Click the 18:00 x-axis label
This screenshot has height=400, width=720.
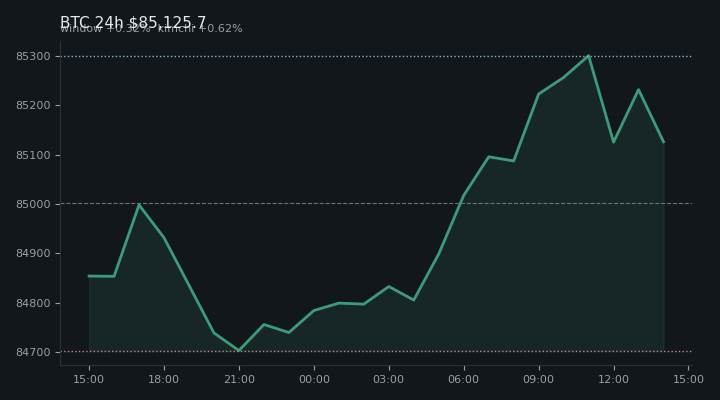(163, 379)
